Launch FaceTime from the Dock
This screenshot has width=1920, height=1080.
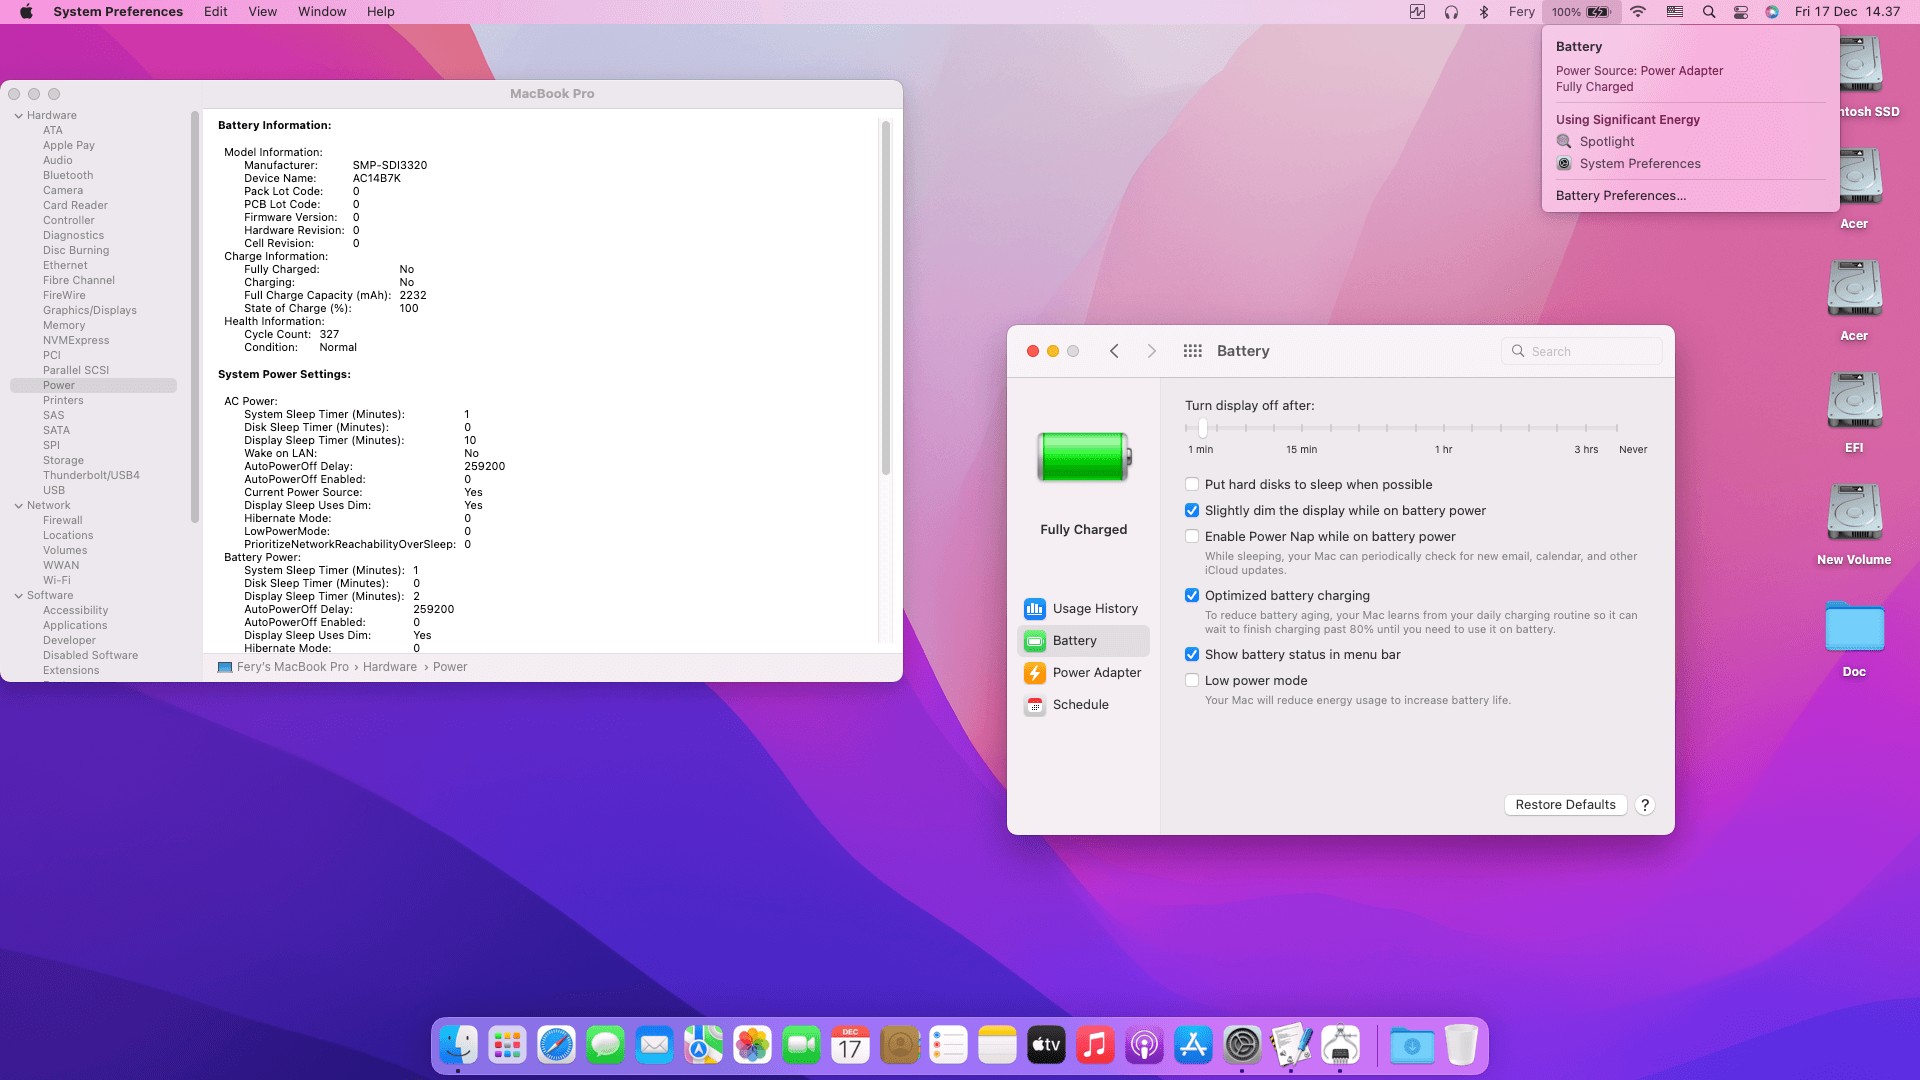(x=802, y=1046)
